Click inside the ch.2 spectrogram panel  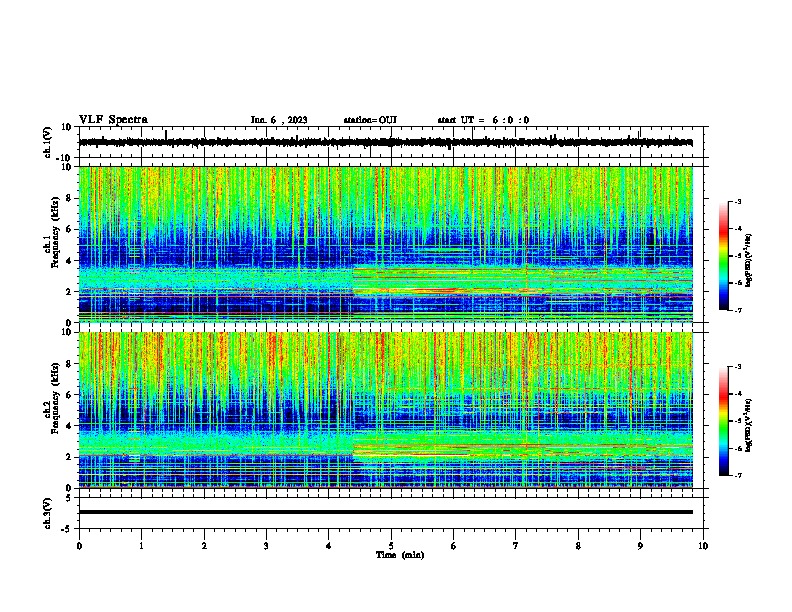point(386,410)
